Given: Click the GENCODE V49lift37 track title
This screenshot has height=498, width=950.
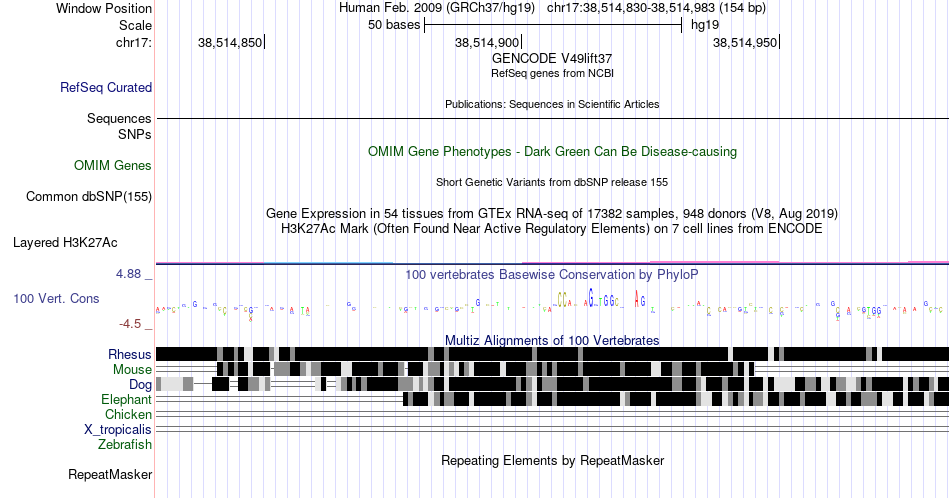Looking at the screenshot, I should (x=552, y=59).
